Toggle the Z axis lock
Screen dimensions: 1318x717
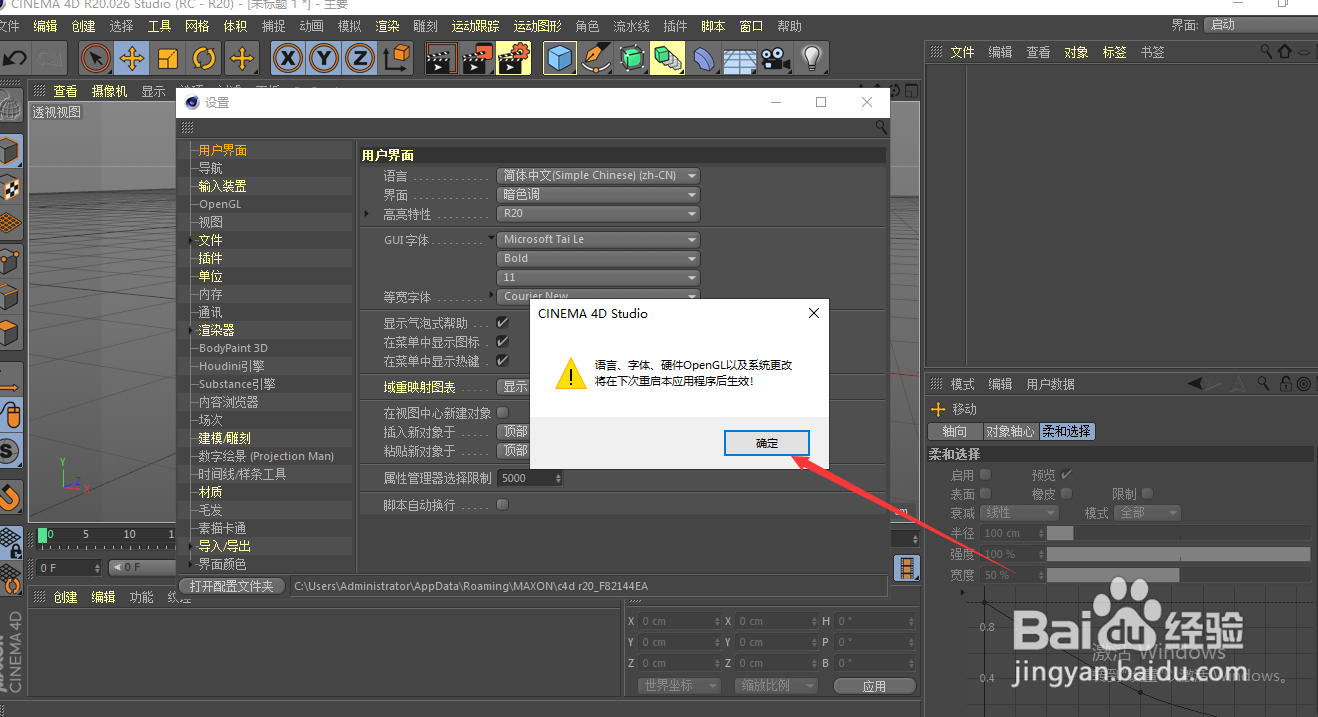point(360,59)
